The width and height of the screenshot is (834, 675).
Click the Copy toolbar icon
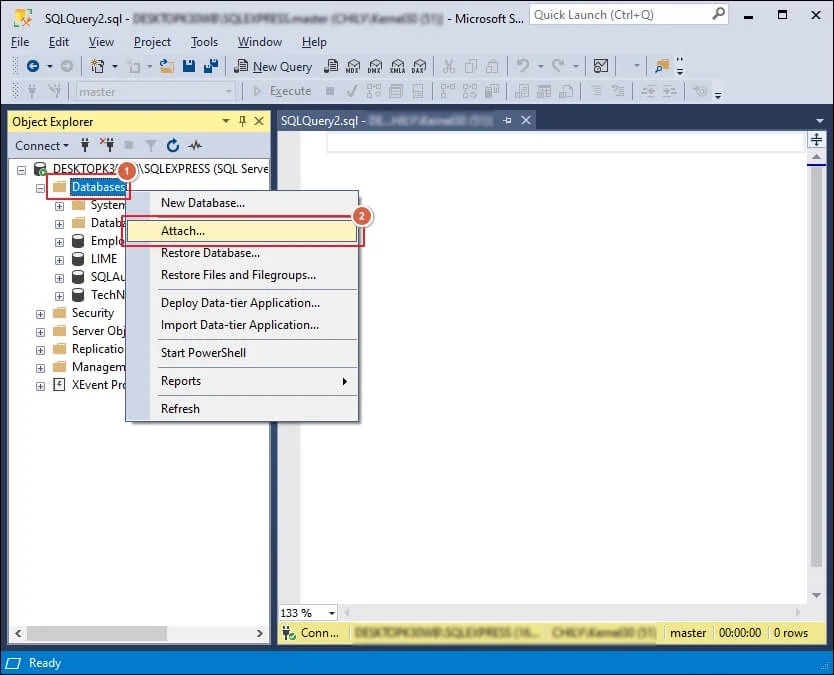tap(471, 66)
